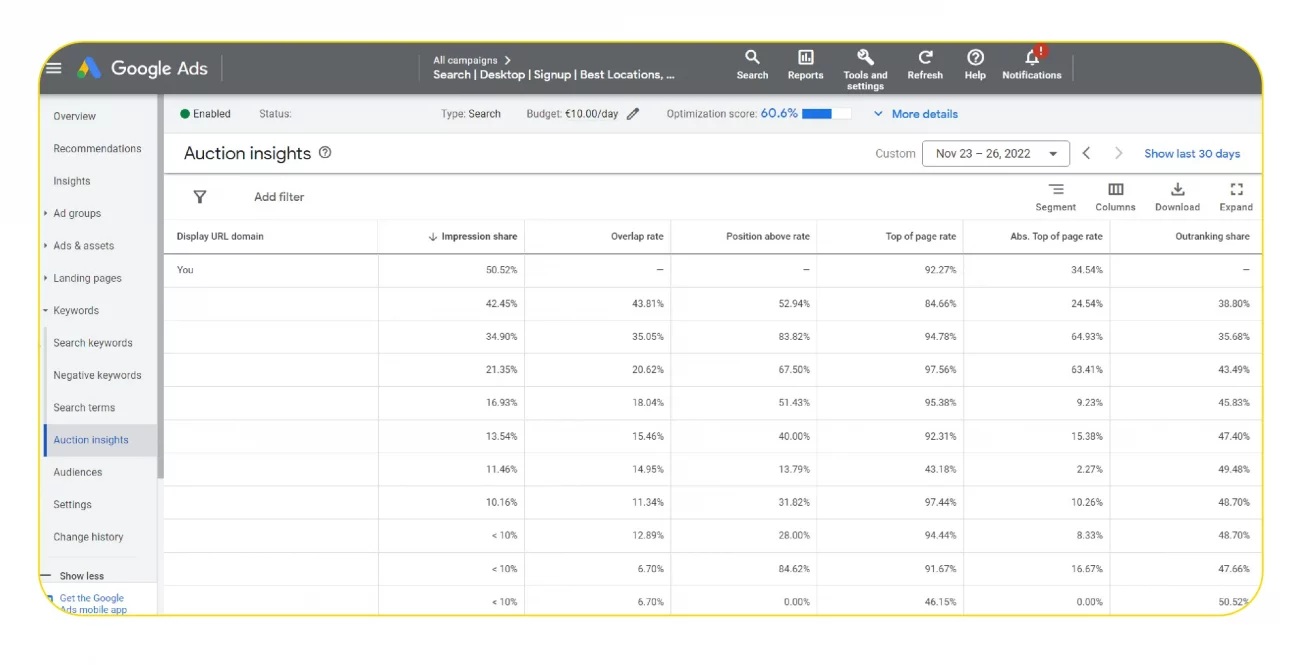The image size is (1300, 665).
Task: Click Get the Google Ads mobile app
Action: click(x=93, y=604)
